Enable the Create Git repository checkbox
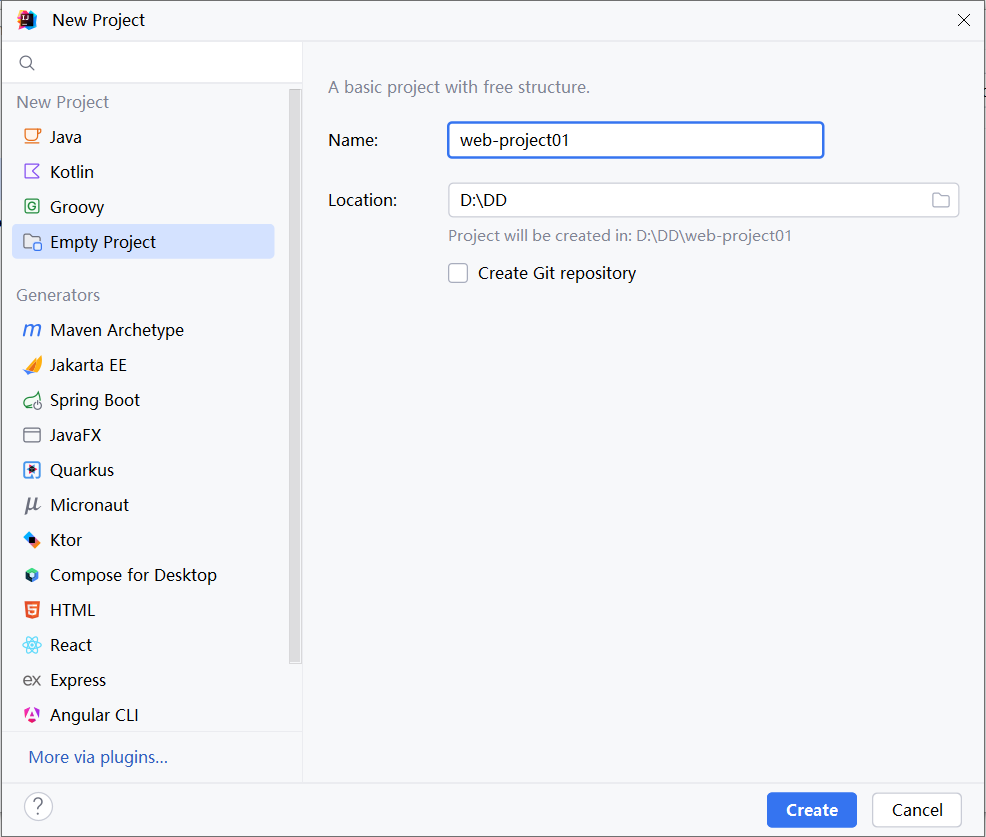986x837 pixels. click(x=458, y=272)
